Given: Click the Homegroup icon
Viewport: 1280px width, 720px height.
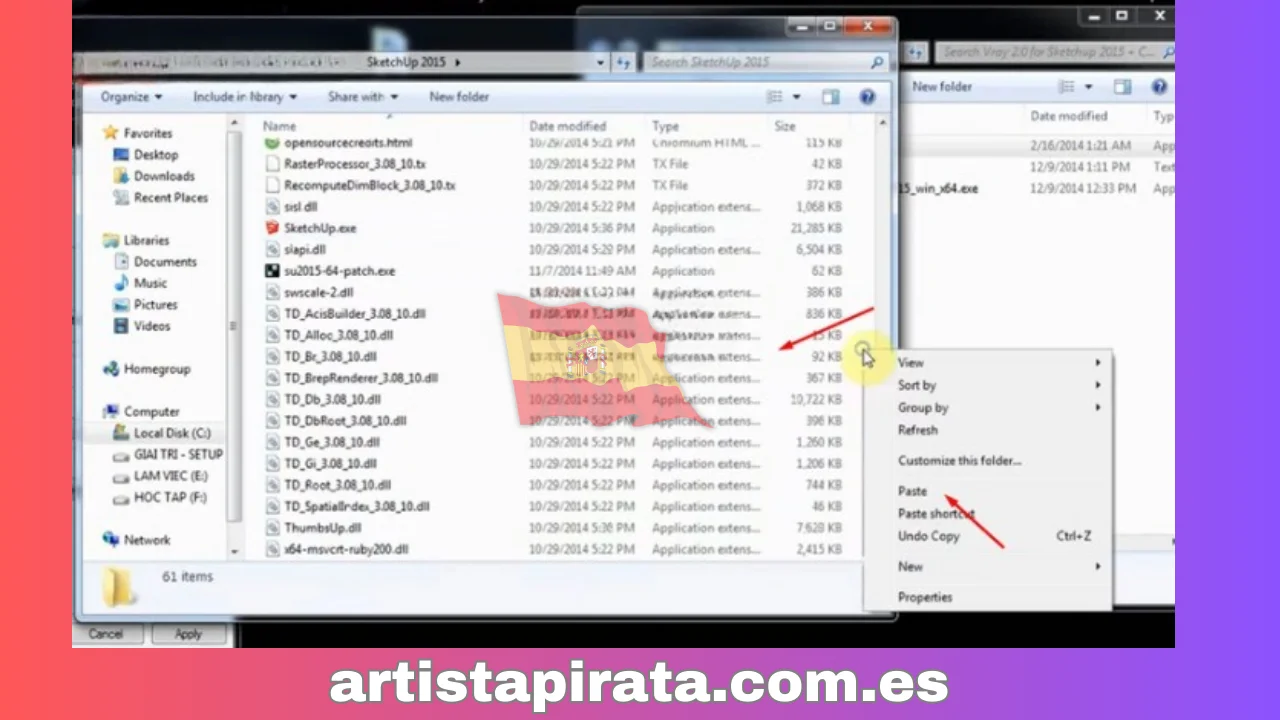Looking at the screenshot, I should pyautogui.click(x=110, y=369).
